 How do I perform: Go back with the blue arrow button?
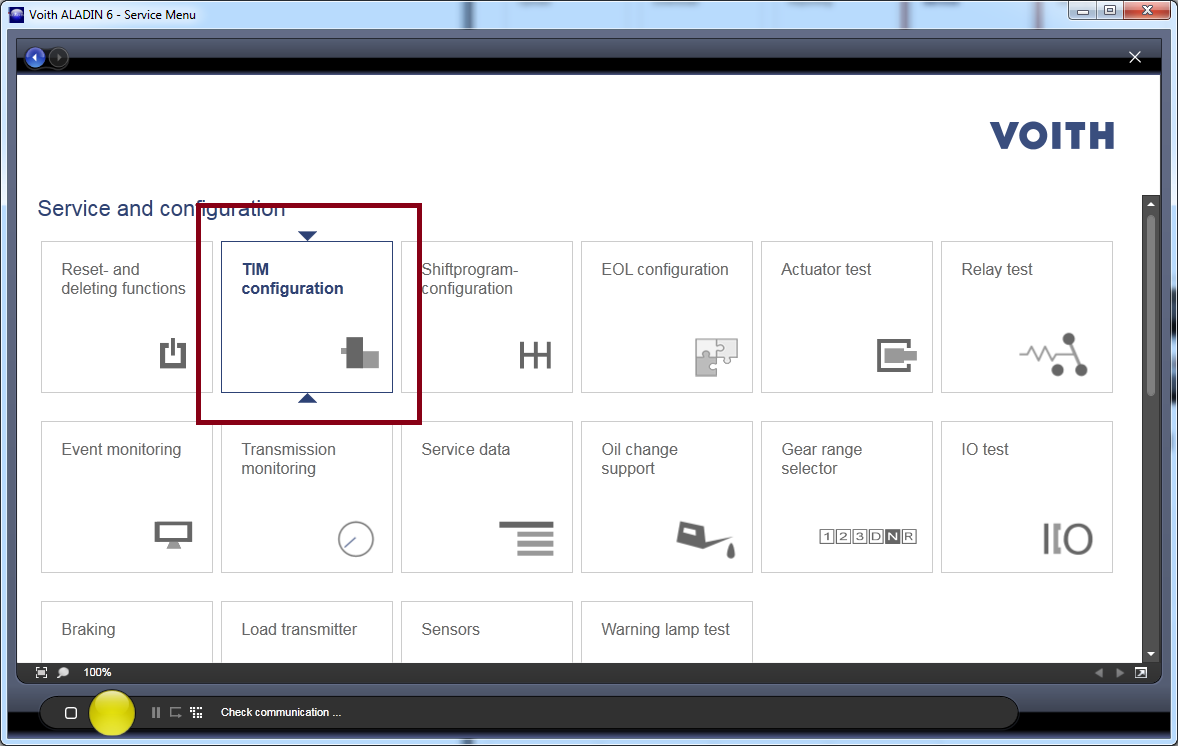(35, 57)
